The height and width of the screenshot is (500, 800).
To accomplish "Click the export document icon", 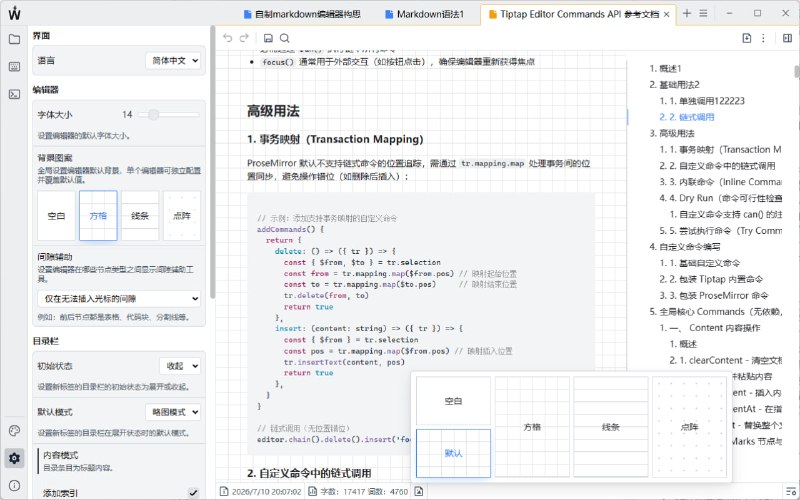I will coord(746,38).
